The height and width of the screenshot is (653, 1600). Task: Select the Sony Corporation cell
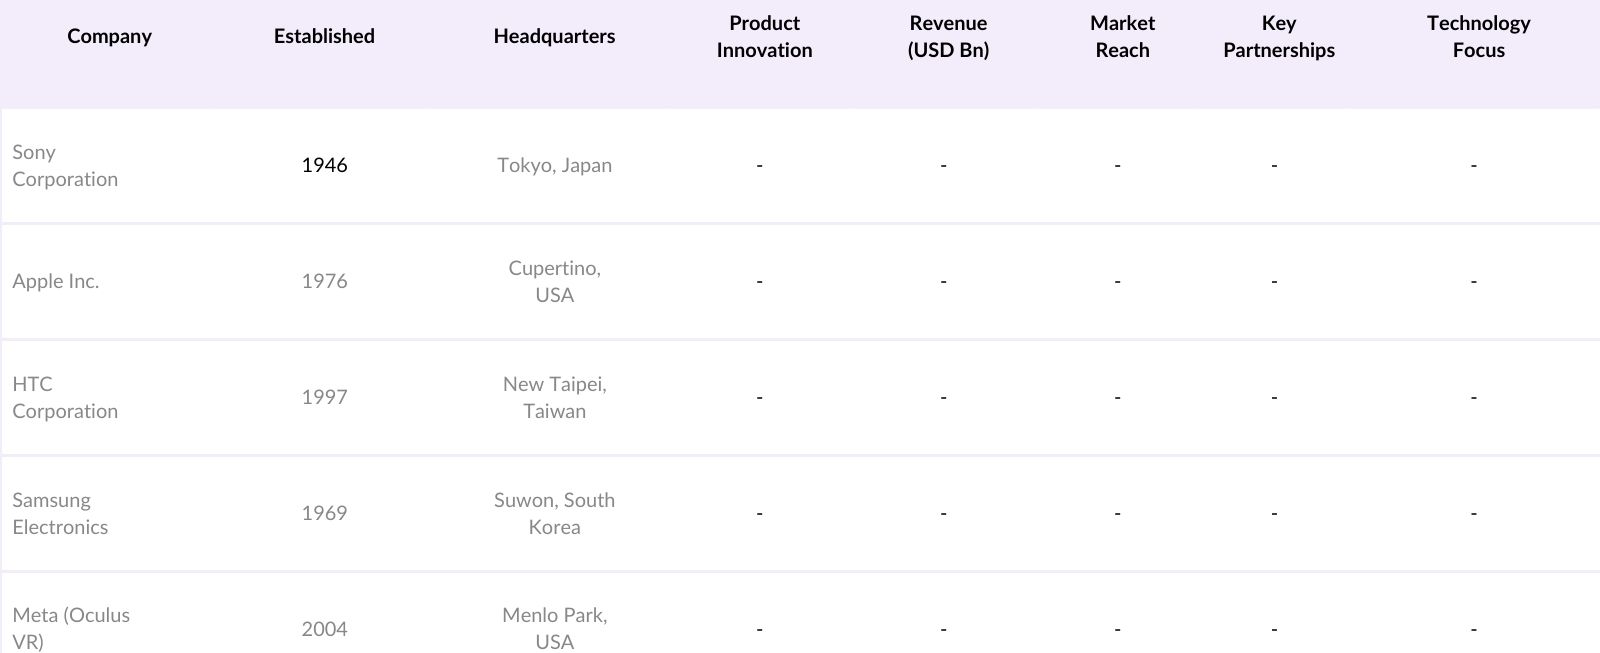click(x=65, y=166)
